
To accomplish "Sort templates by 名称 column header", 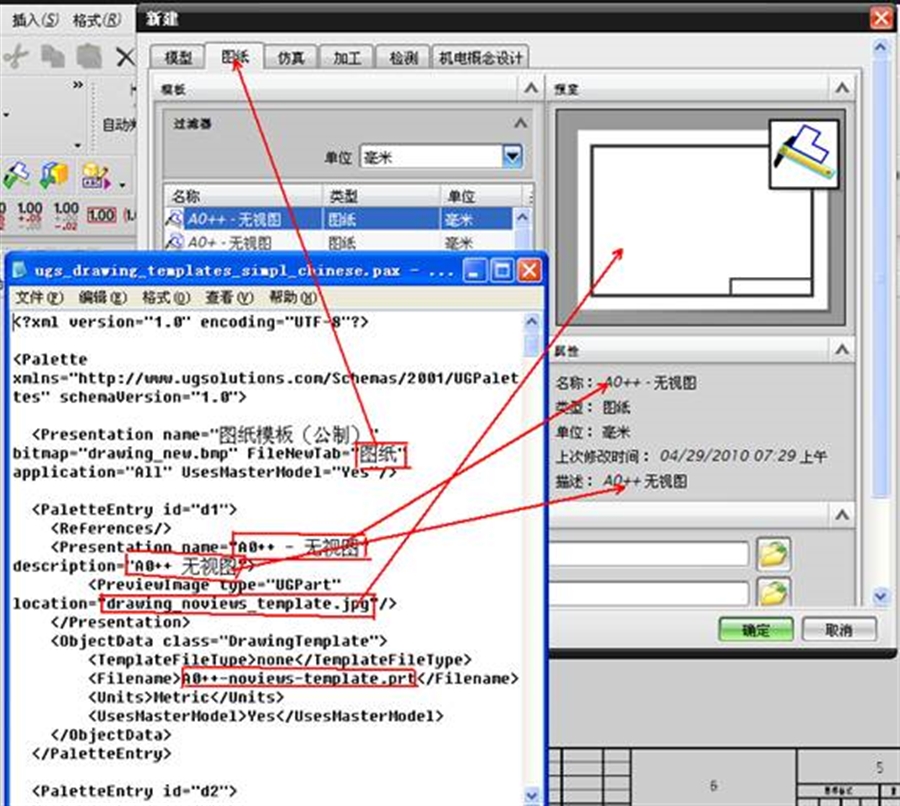I will tap(243, 196).
